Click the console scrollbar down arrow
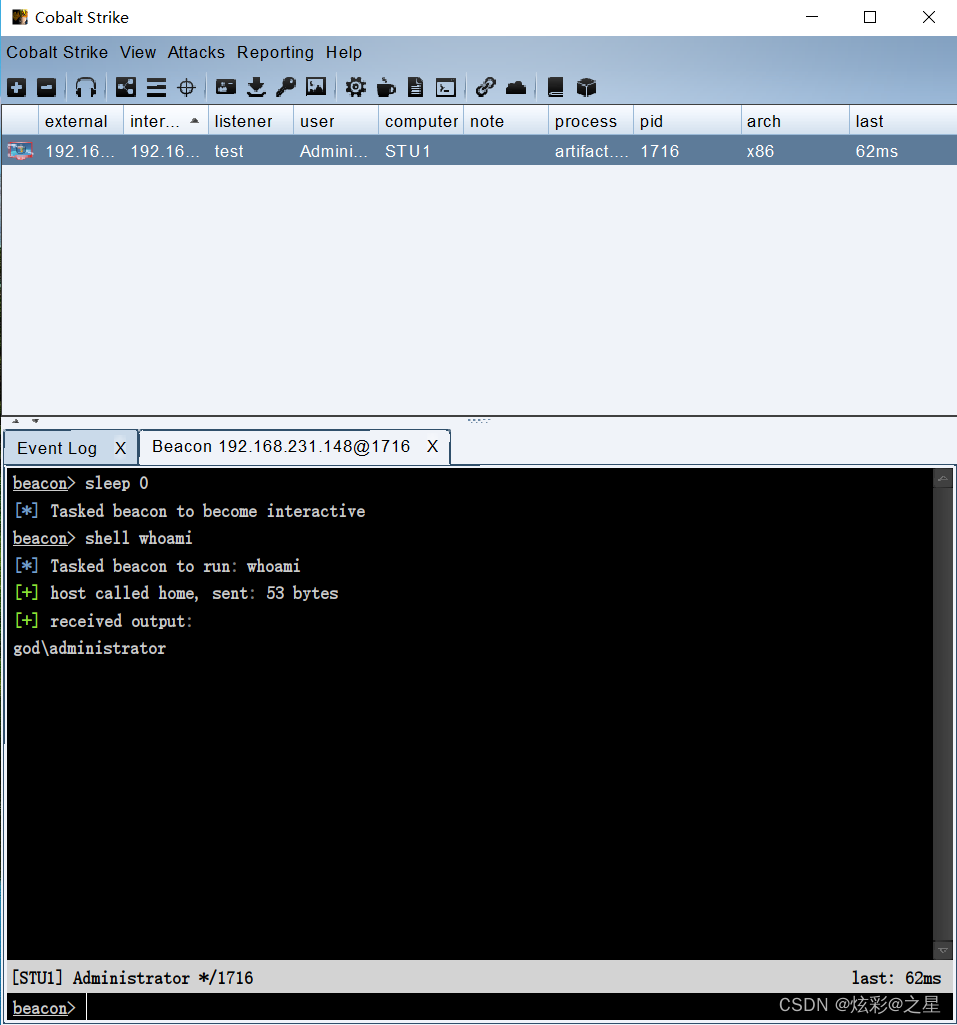957x1025 pixels. pos(943,950)
